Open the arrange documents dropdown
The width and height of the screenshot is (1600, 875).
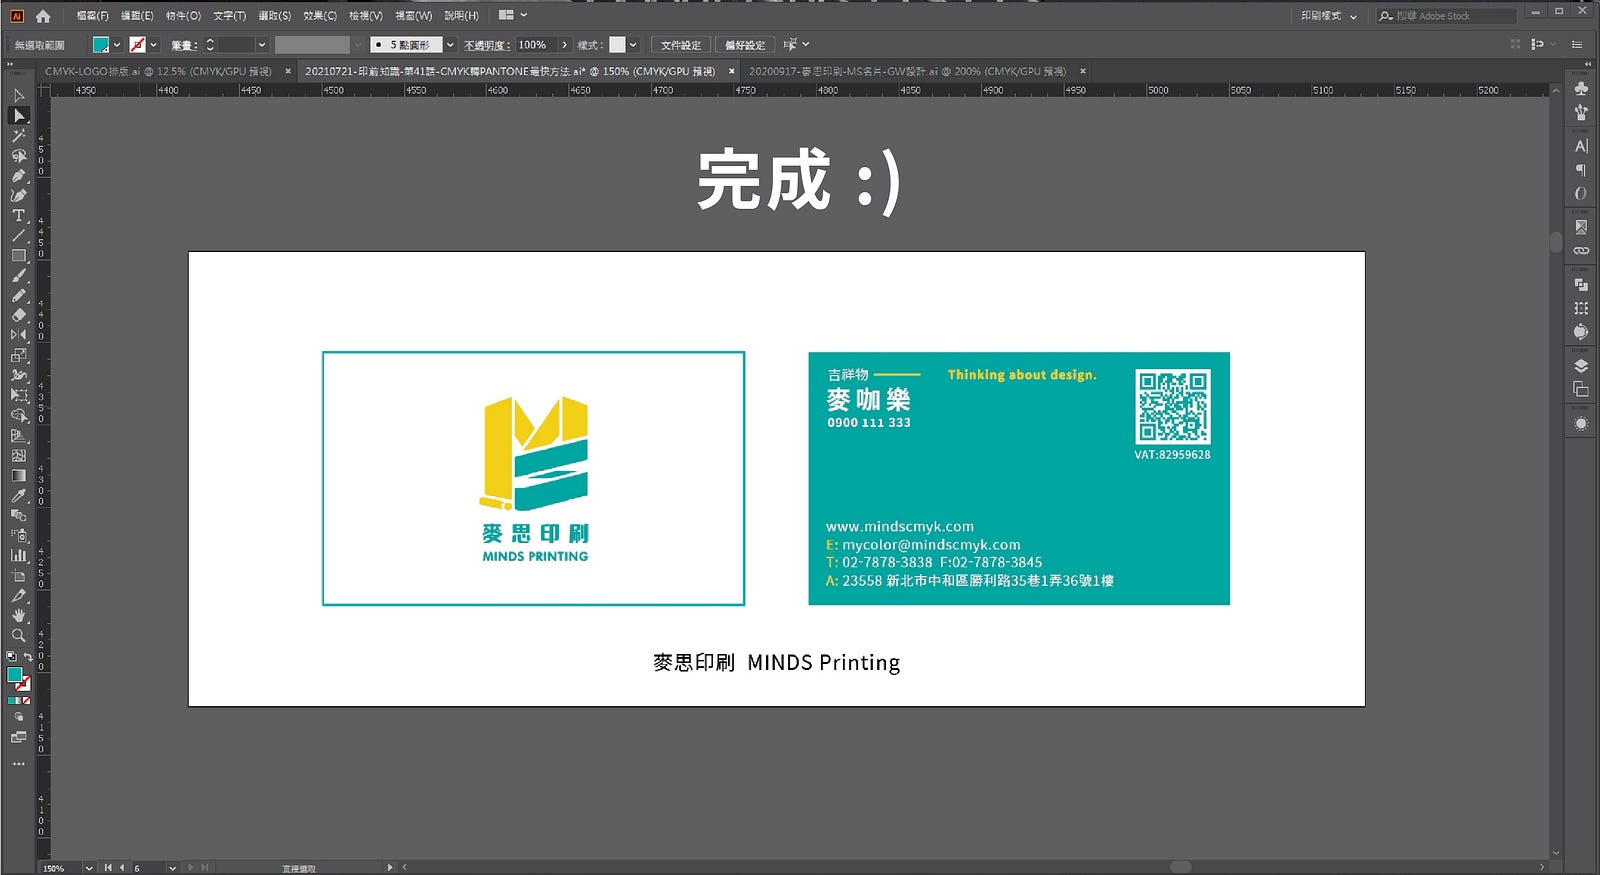(513, 15)
